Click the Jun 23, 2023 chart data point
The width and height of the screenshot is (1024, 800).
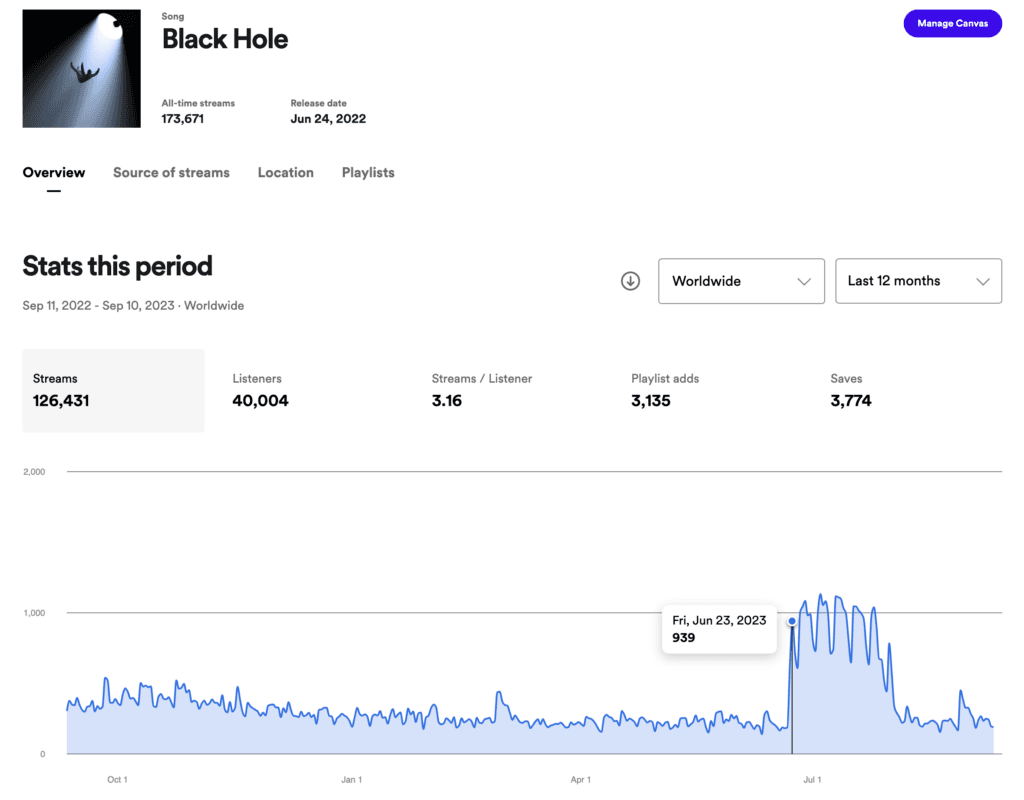792,621
